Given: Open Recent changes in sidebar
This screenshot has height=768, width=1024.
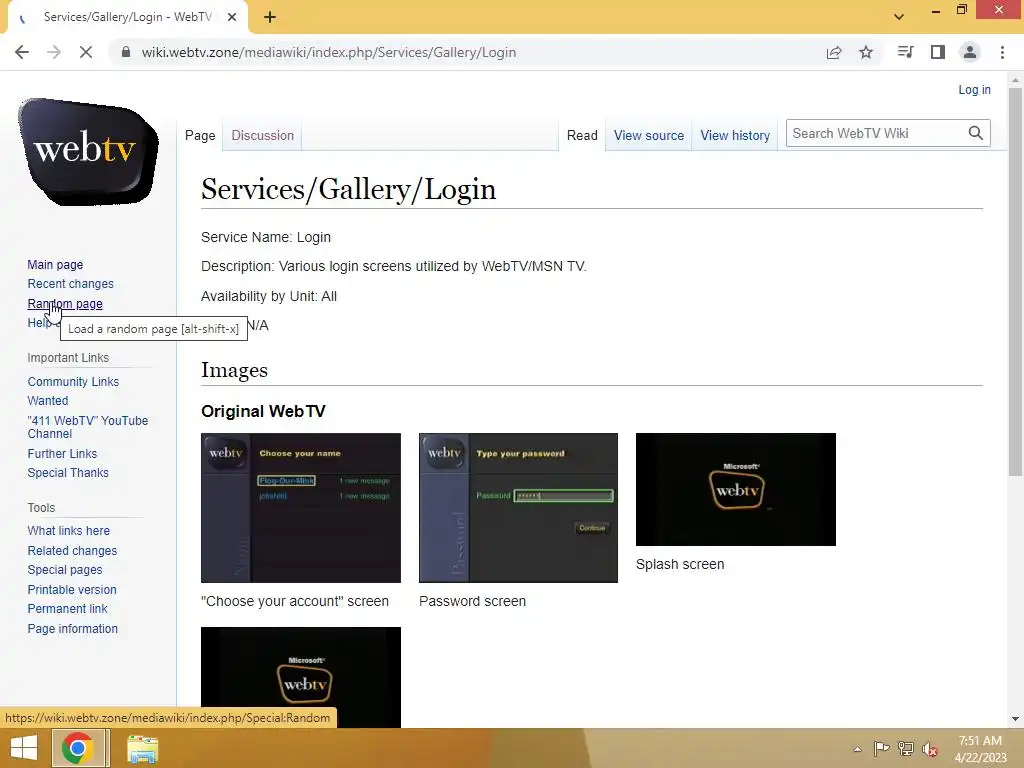Looking at the screenshot, I should click(71, 283).
